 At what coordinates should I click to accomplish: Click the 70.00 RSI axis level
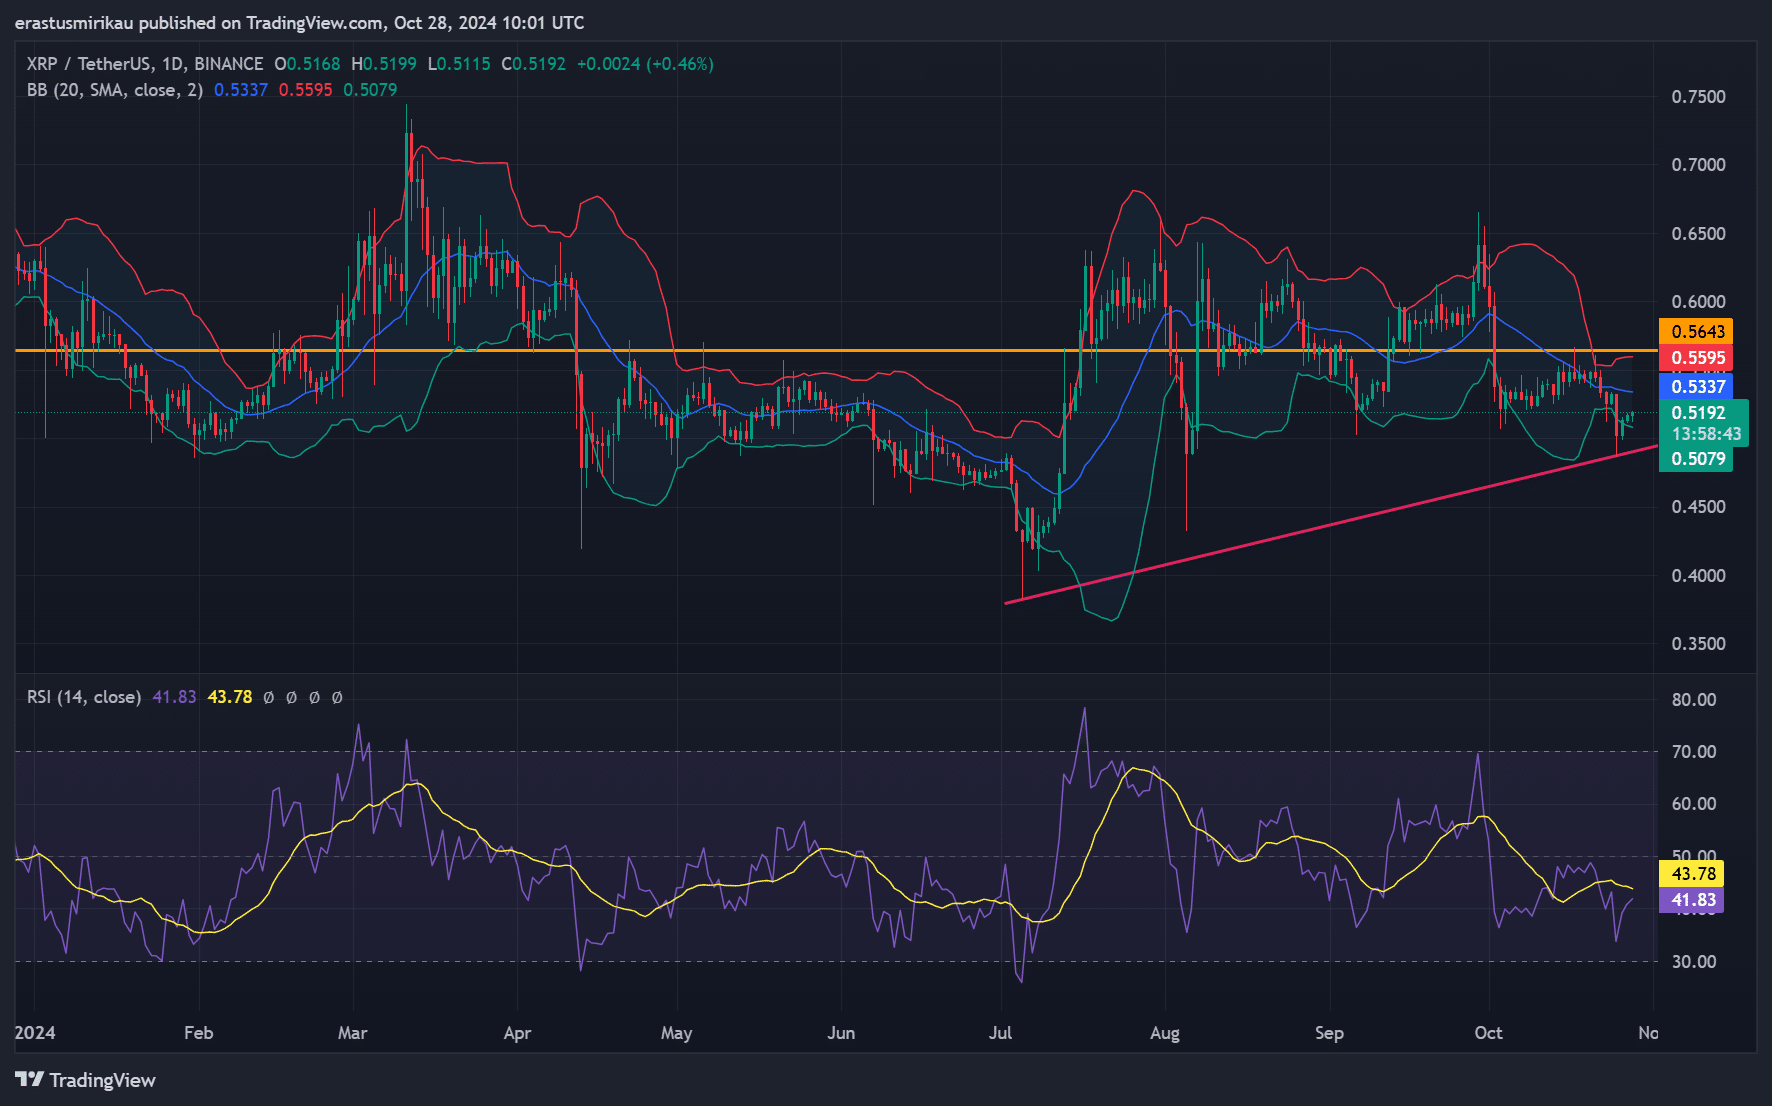pos(1693,752)
